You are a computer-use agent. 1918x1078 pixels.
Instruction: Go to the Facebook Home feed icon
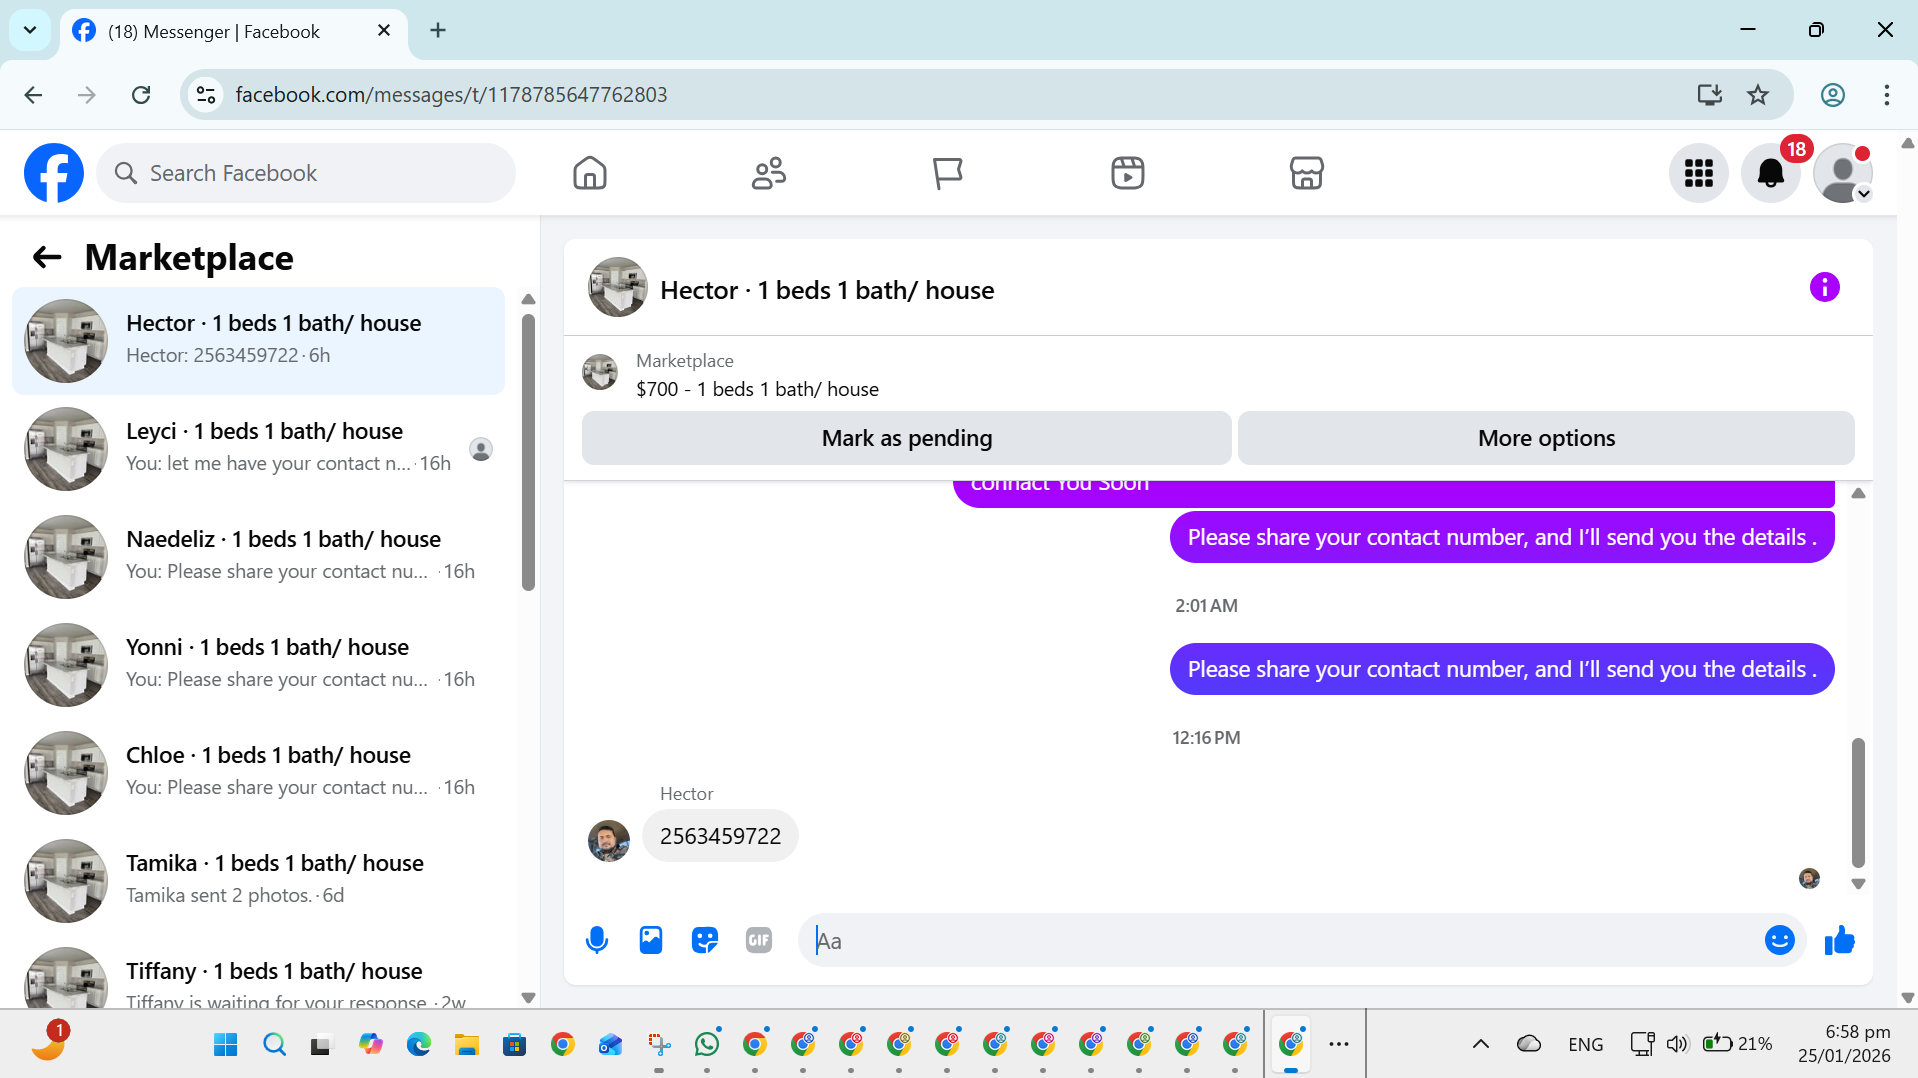tap(590, 173)
